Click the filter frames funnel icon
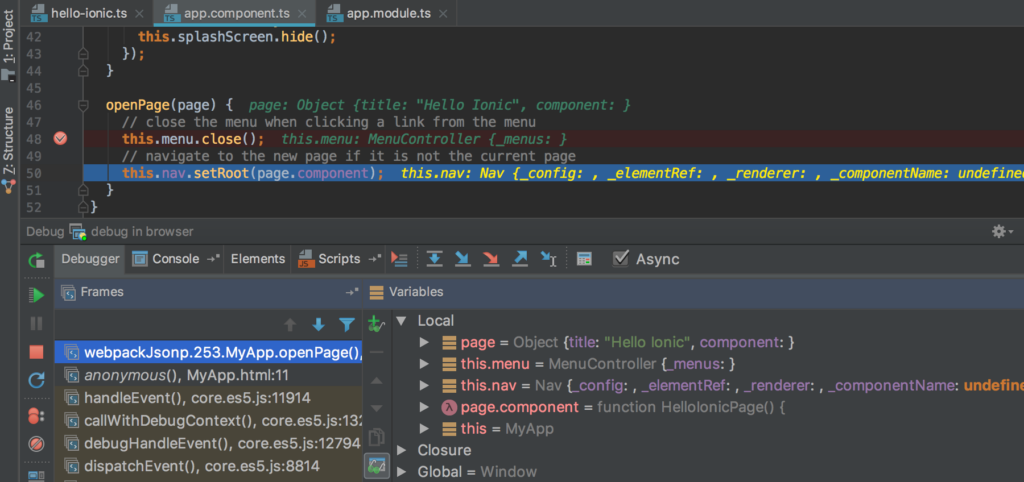This screenshot has width=1024, height=482. coord(347,325)
